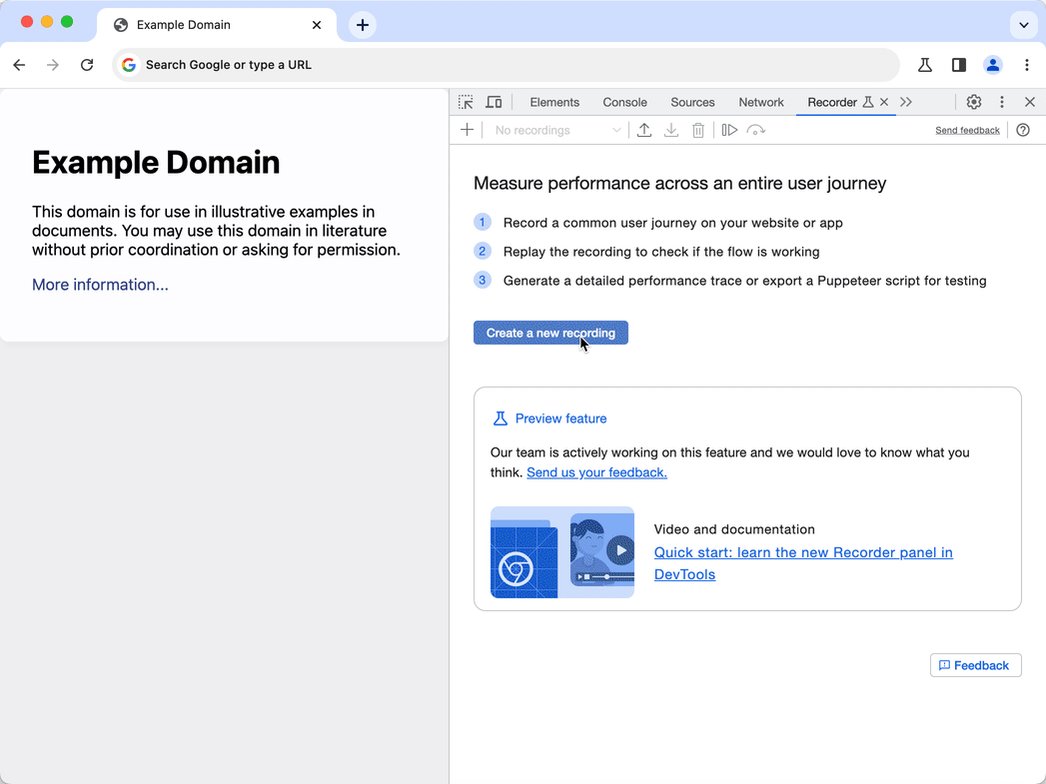Reload the Example Domain page
Image resolution: width=1046 pixels, height=784 pixels.
click(87, 65)
